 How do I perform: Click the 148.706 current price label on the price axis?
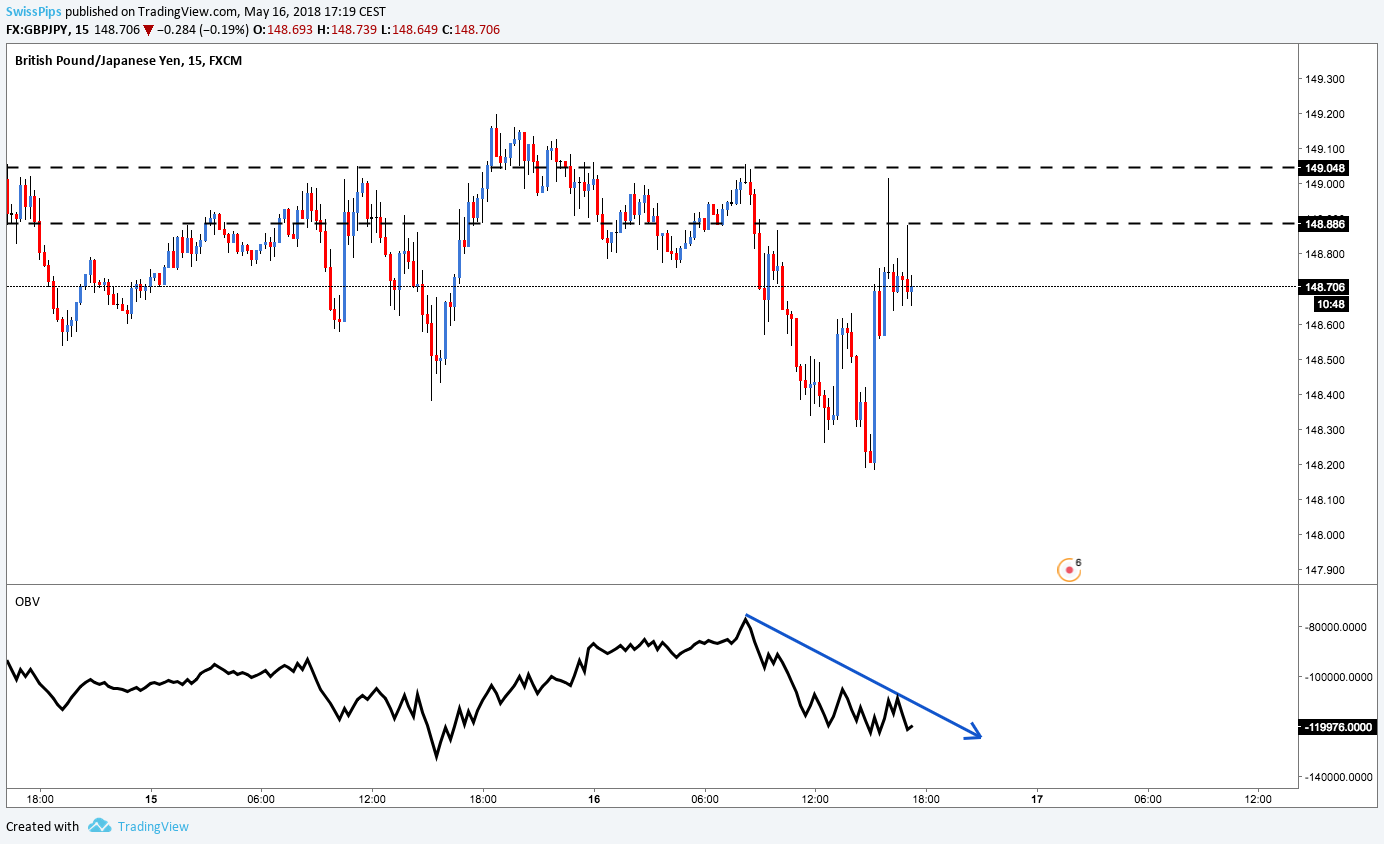click(x=1325, y=286)
